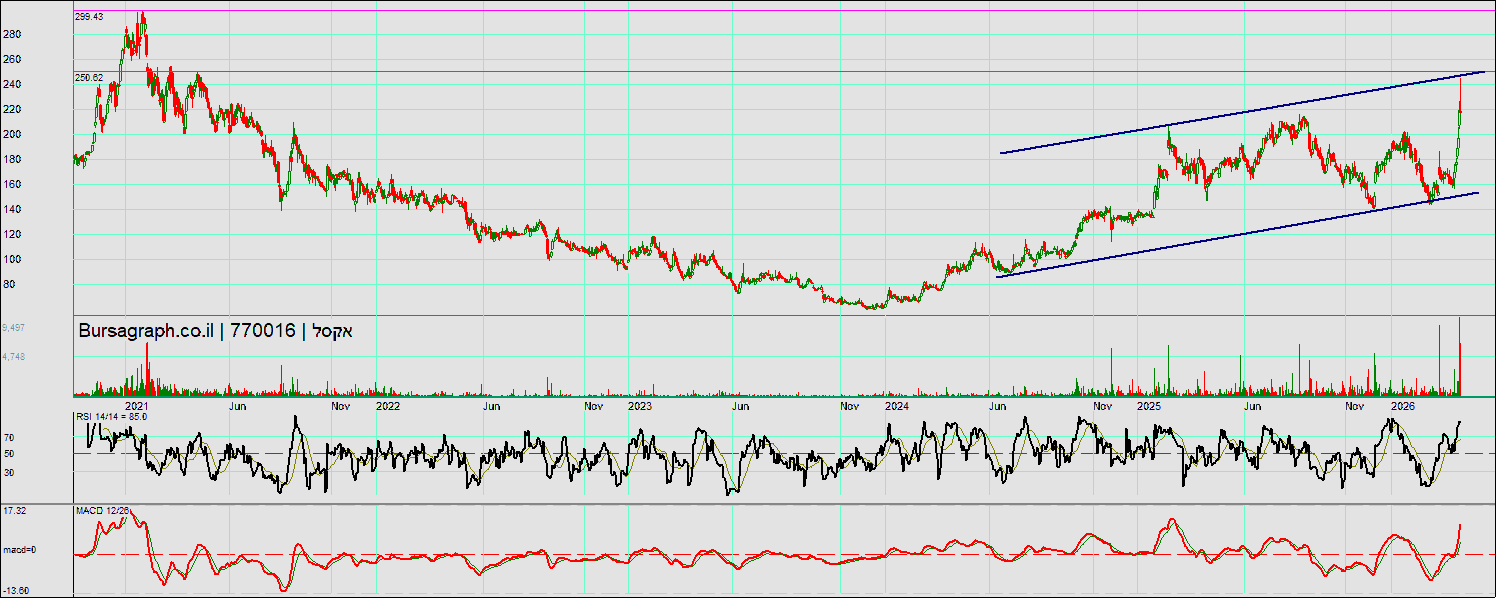
Task: Click the RSI 30 oversold level label
Action: pos(8,471)
